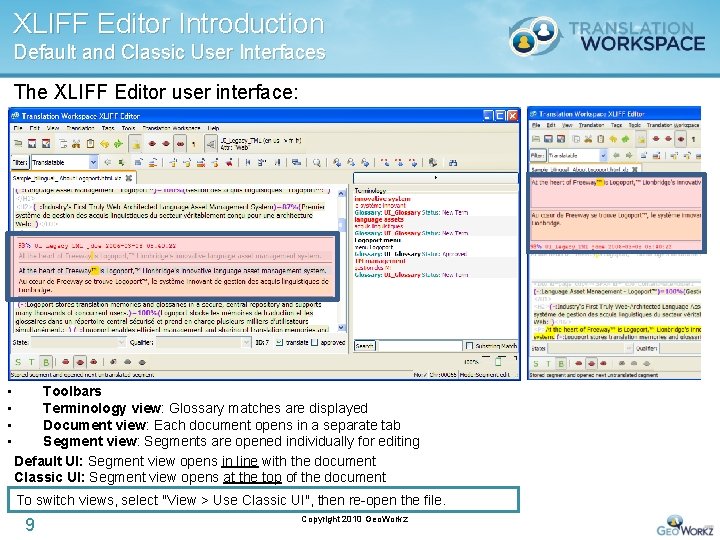
Task: Click the green S button in right classic window
Action: pyautogui.click(x=535, y=363)
